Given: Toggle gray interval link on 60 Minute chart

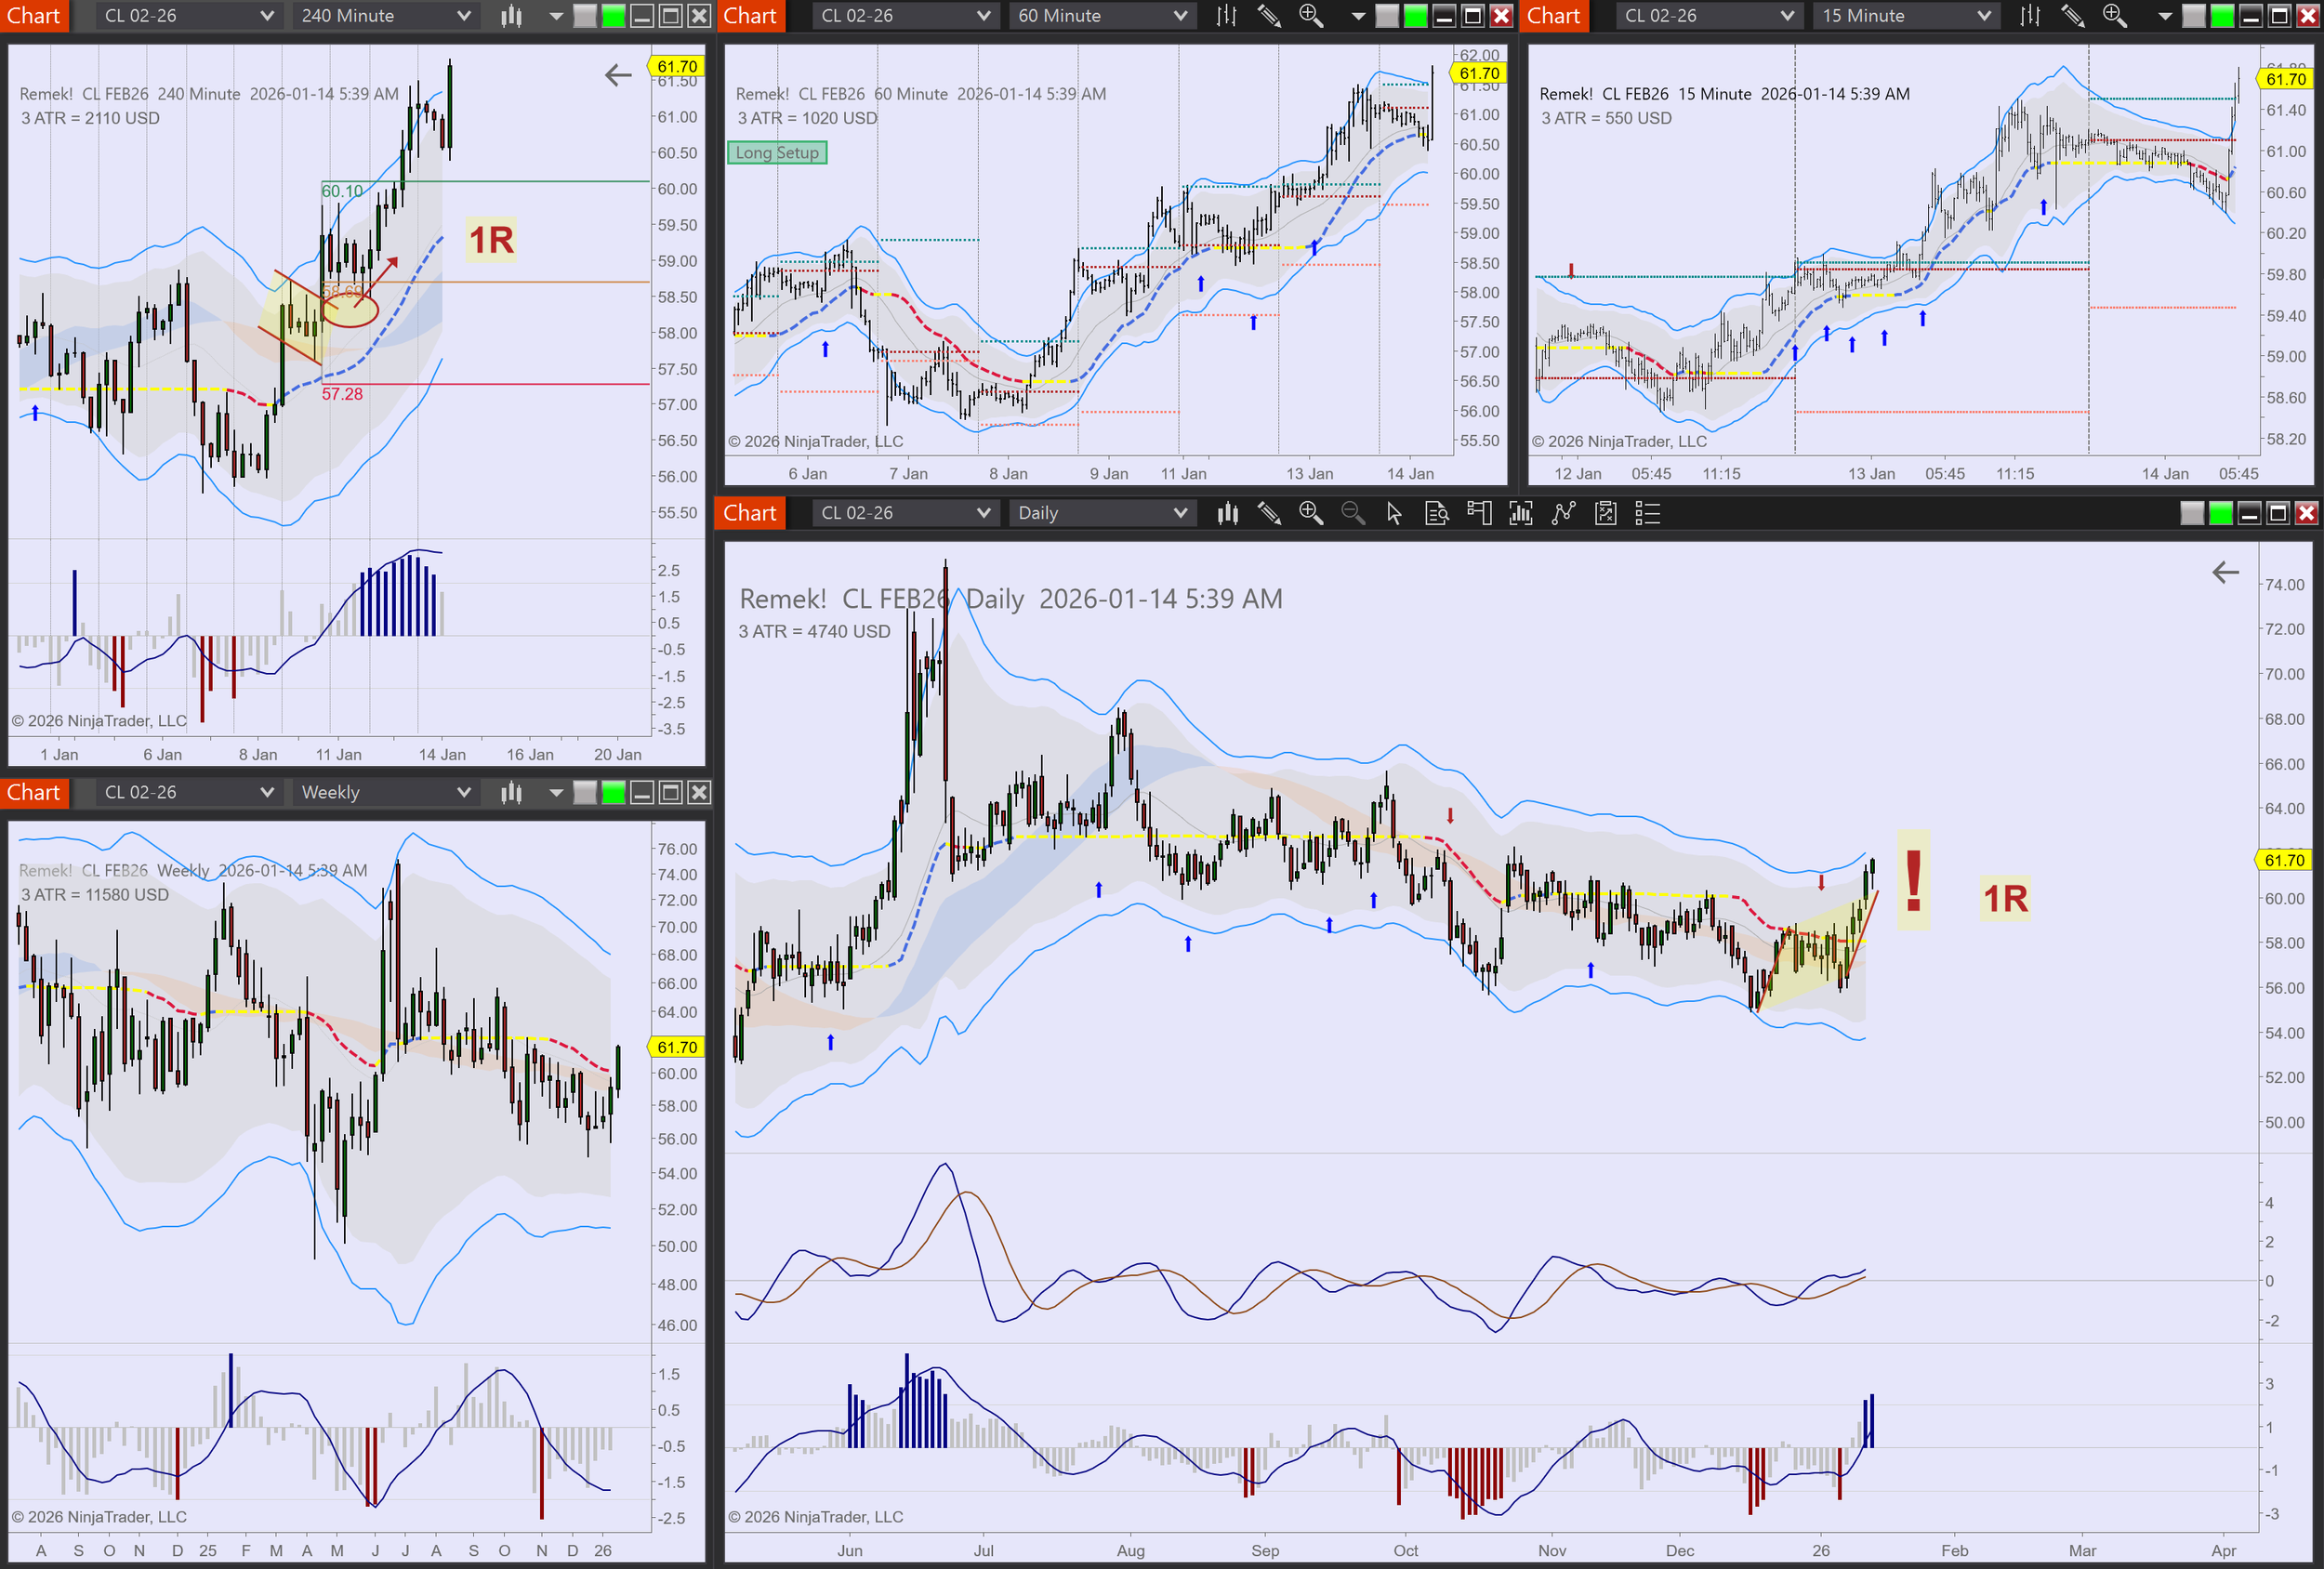Looking at the screenshot, I should coord(1387,16).
